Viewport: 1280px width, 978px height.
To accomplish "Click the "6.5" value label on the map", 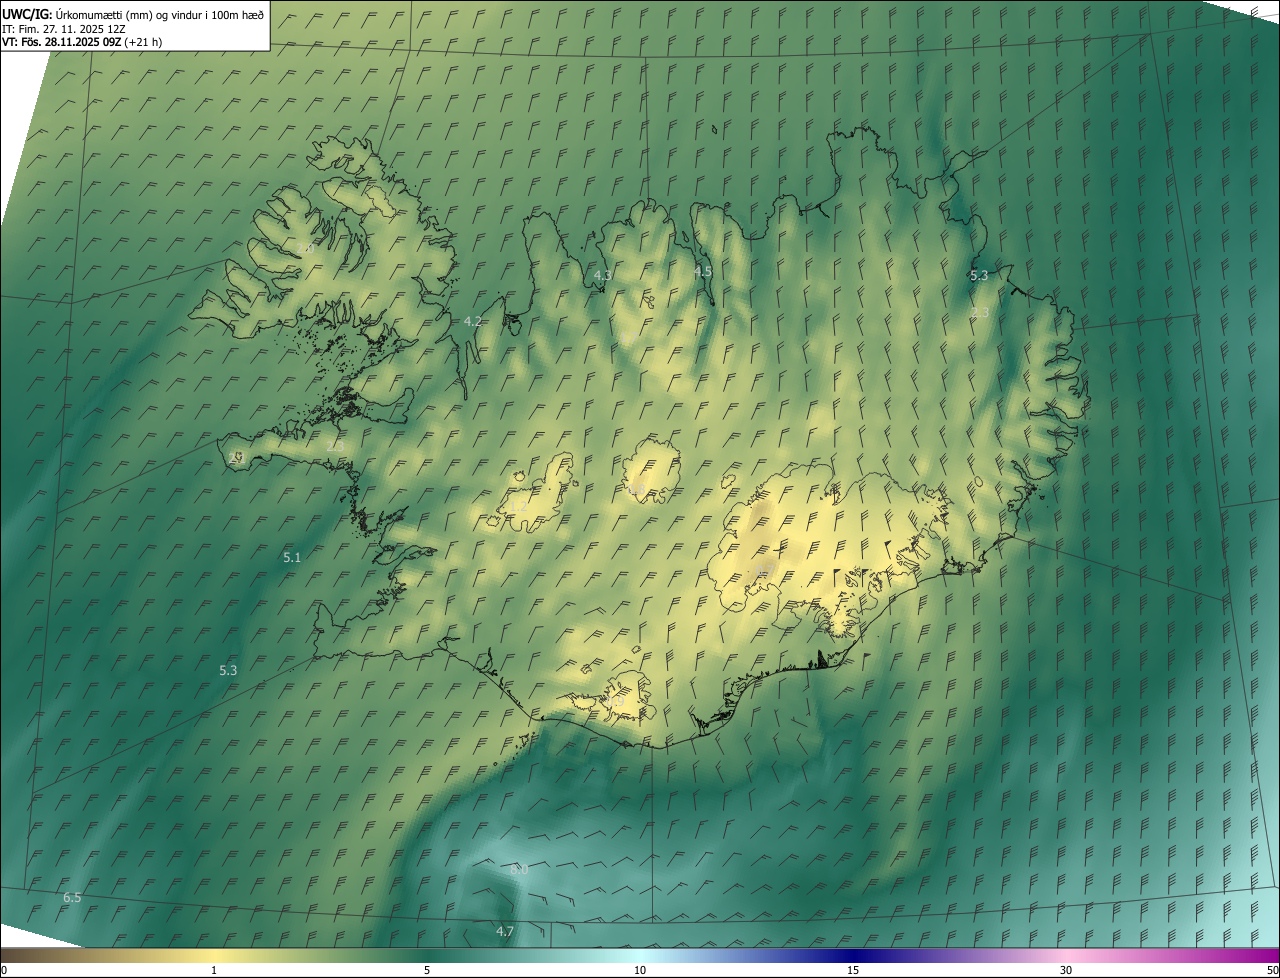I will click(72, 898).
